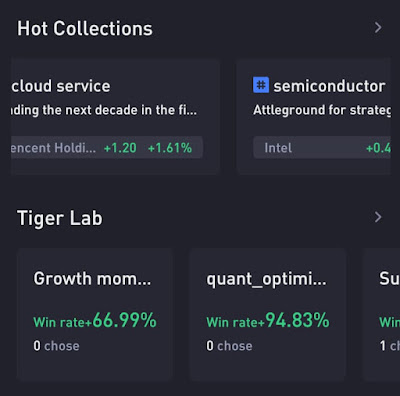
Task: Select the Intel stock row
Action: [x=322, y=147]
